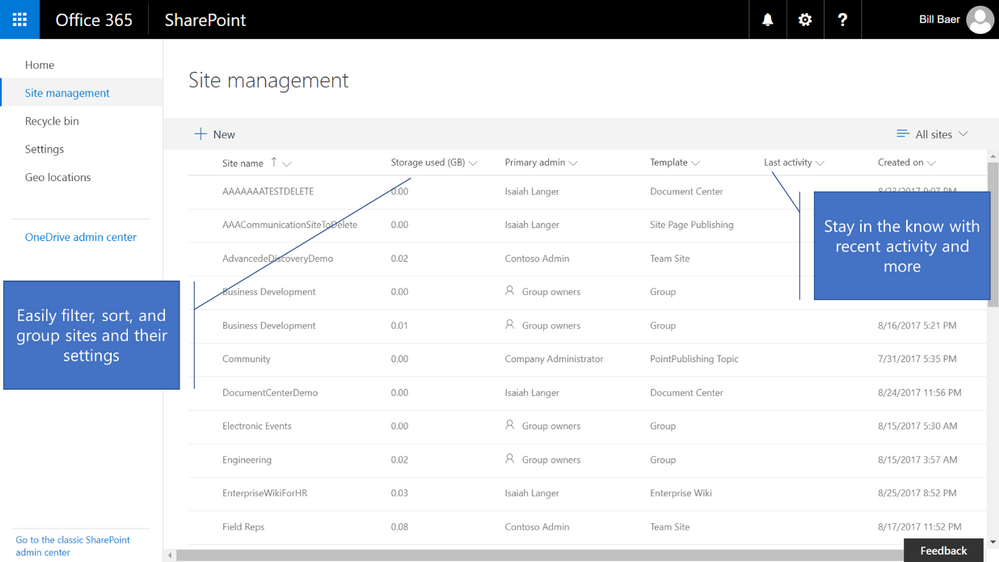The height and width of the screenshot is (562, 999).
Task: Click PointPublishing Topic template cell
Action: (694, 359)
